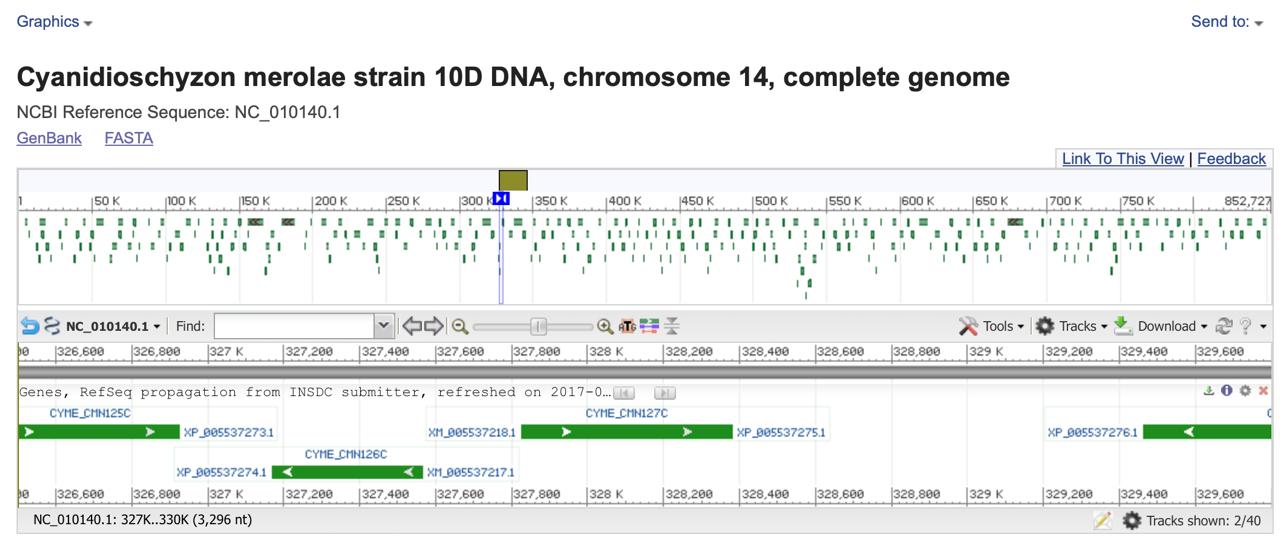Viewport: 1280px width, 551px height.
Task: Open the GenBank link
Action: click(49, 138)
